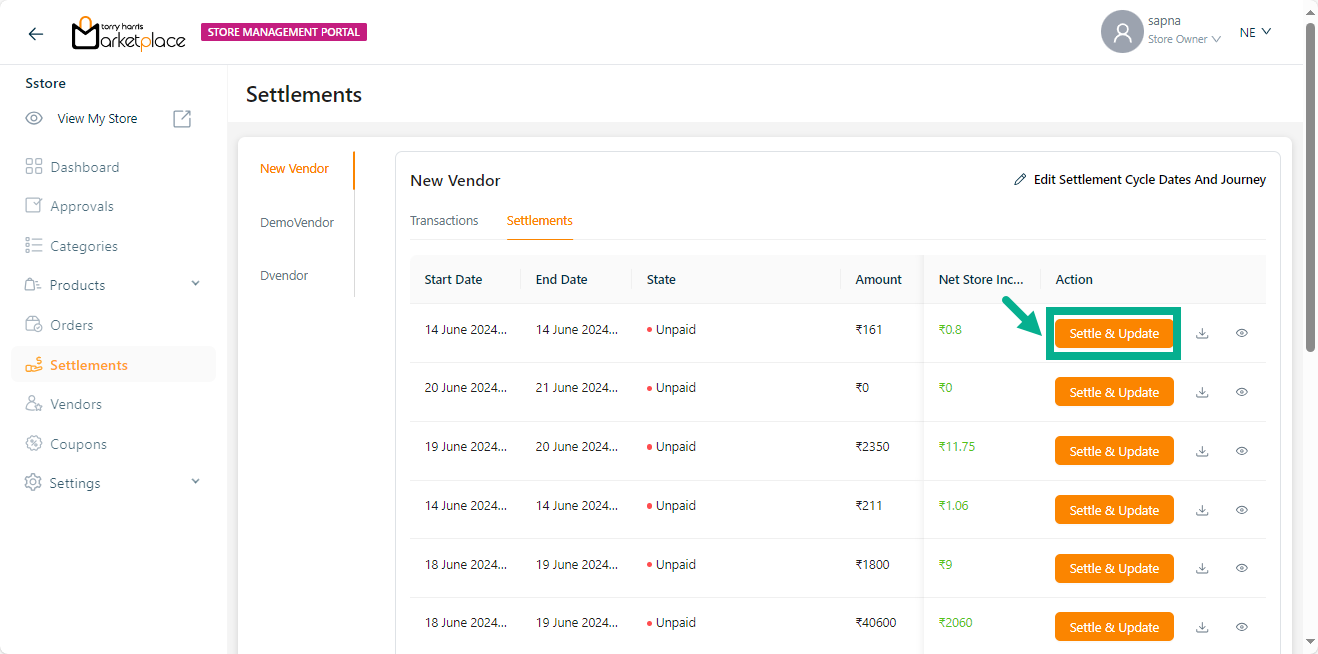1318x654 pixels.
Task: Open the NE language dropdown
Action: coord(1255,32)
